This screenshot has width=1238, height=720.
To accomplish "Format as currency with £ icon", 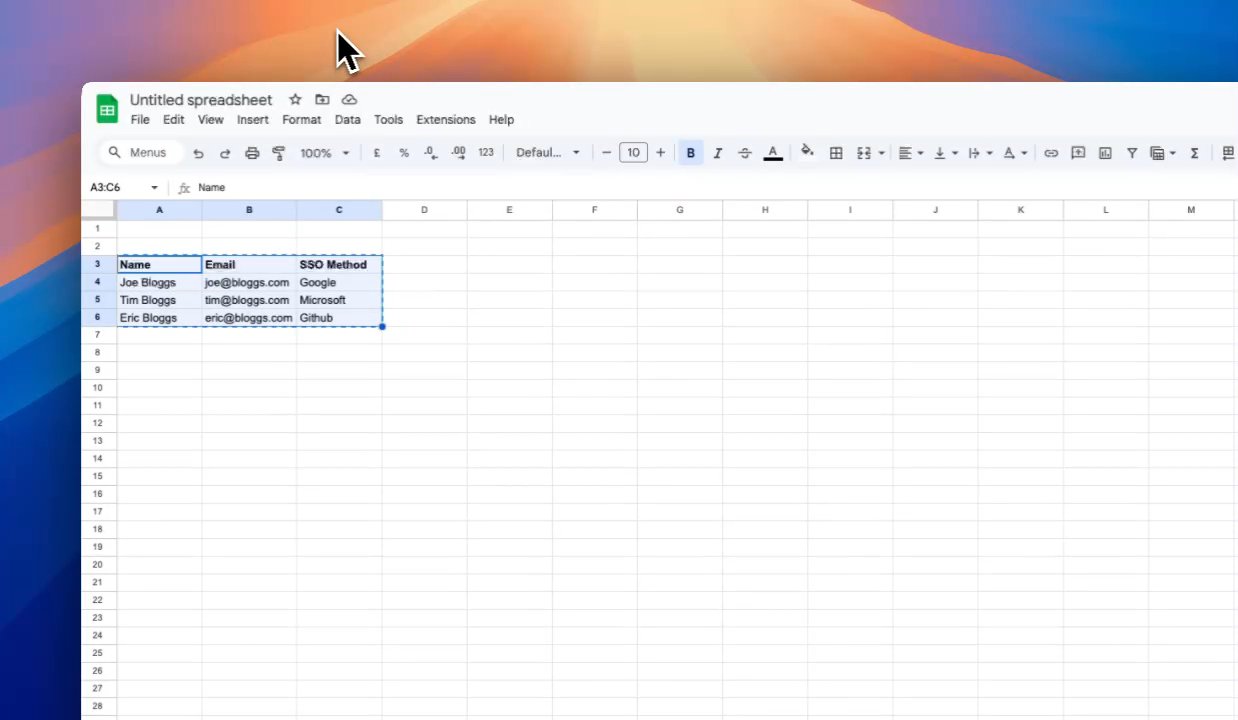I will click(377, 153).
